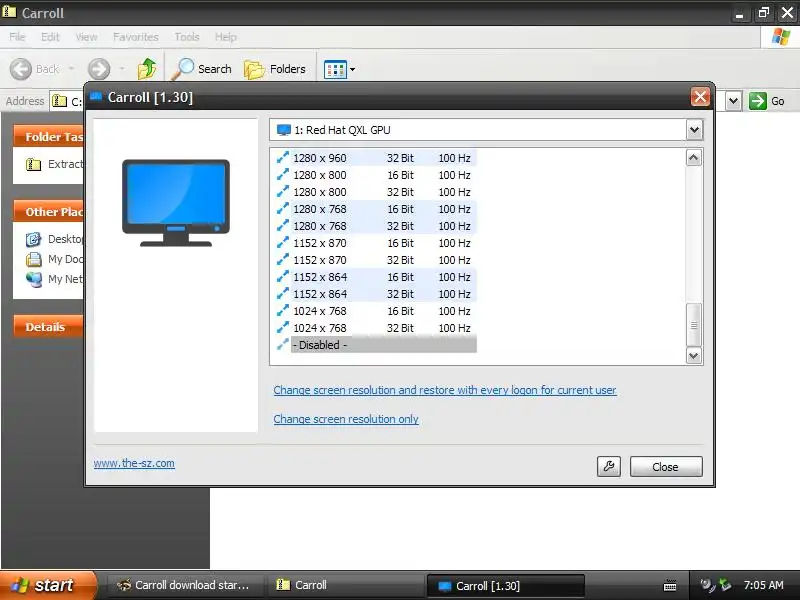This screenshot has width=800, height=600.
Task: Click the resolution list scrollbar thumb
Action: click(693, 324)
